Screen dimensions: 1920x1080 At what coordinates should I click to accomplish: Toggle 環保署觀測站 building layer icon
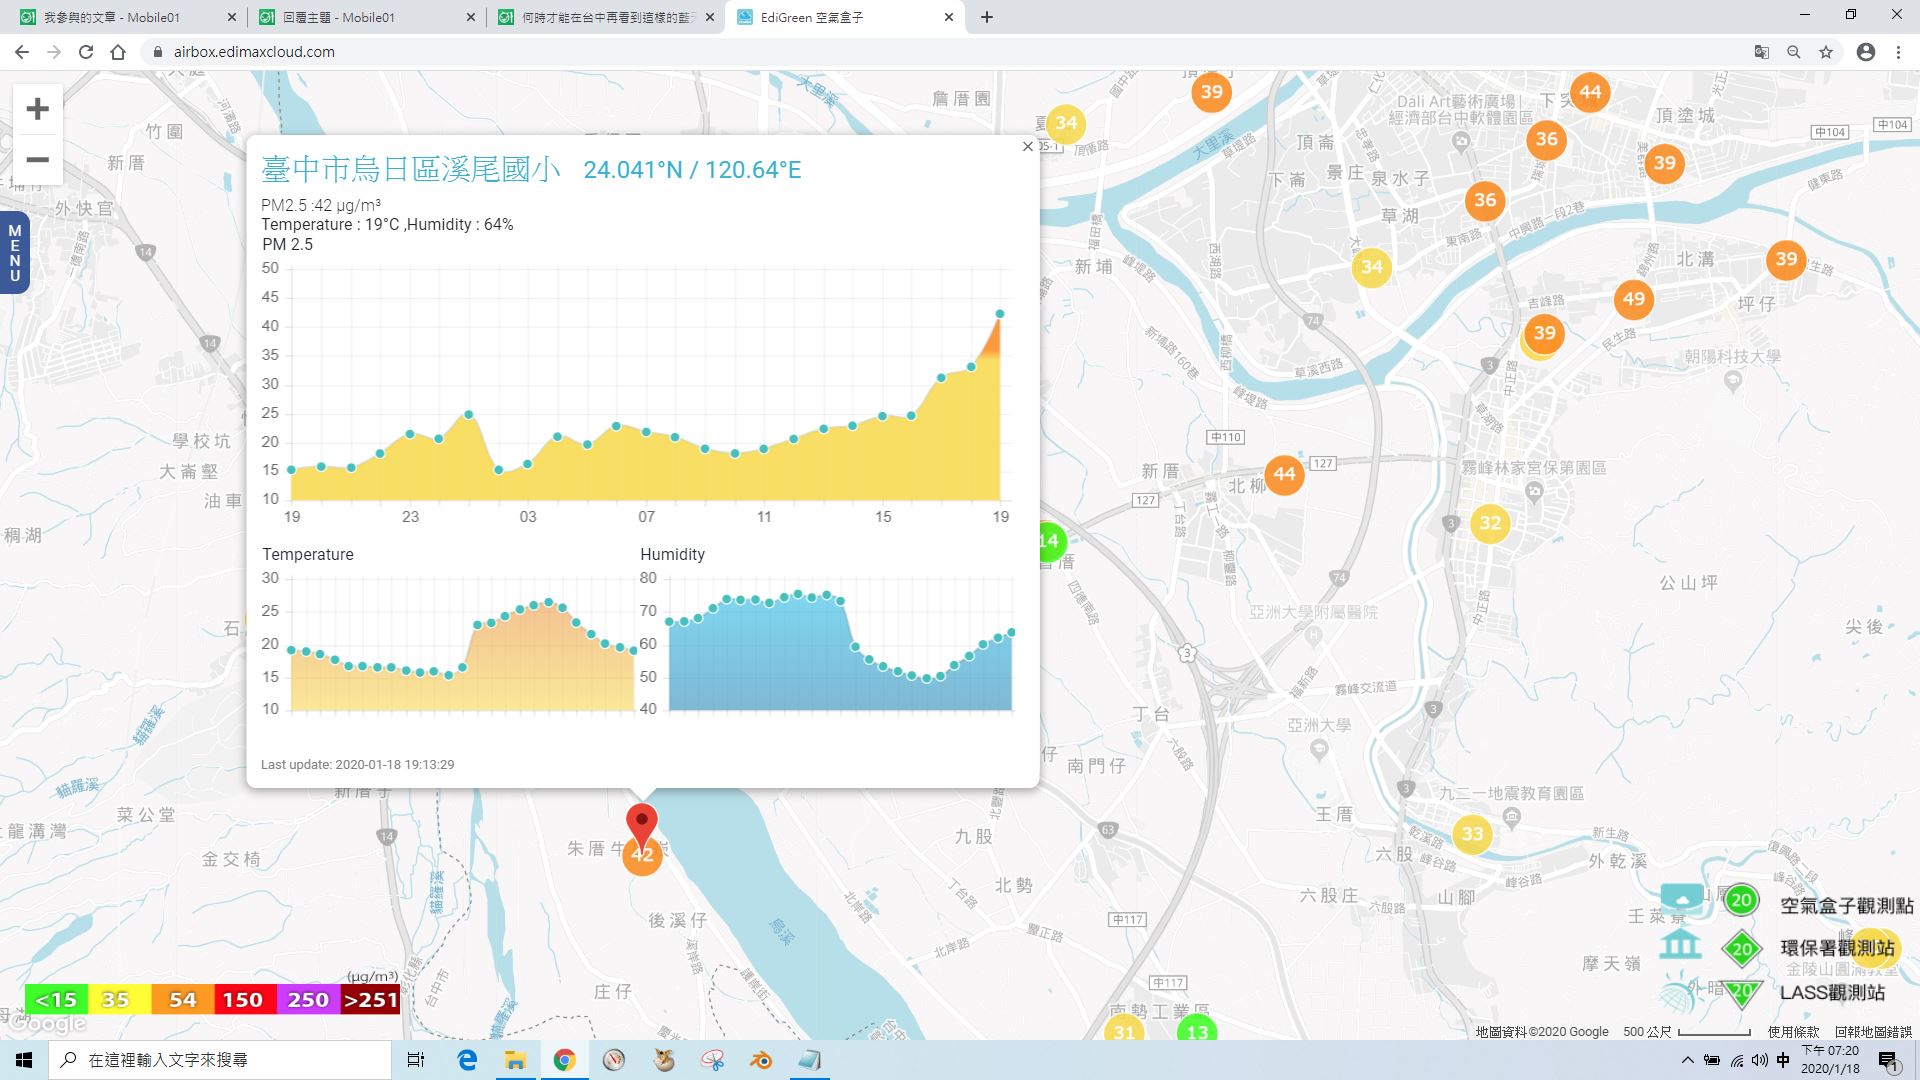[x=1681, y=943]
